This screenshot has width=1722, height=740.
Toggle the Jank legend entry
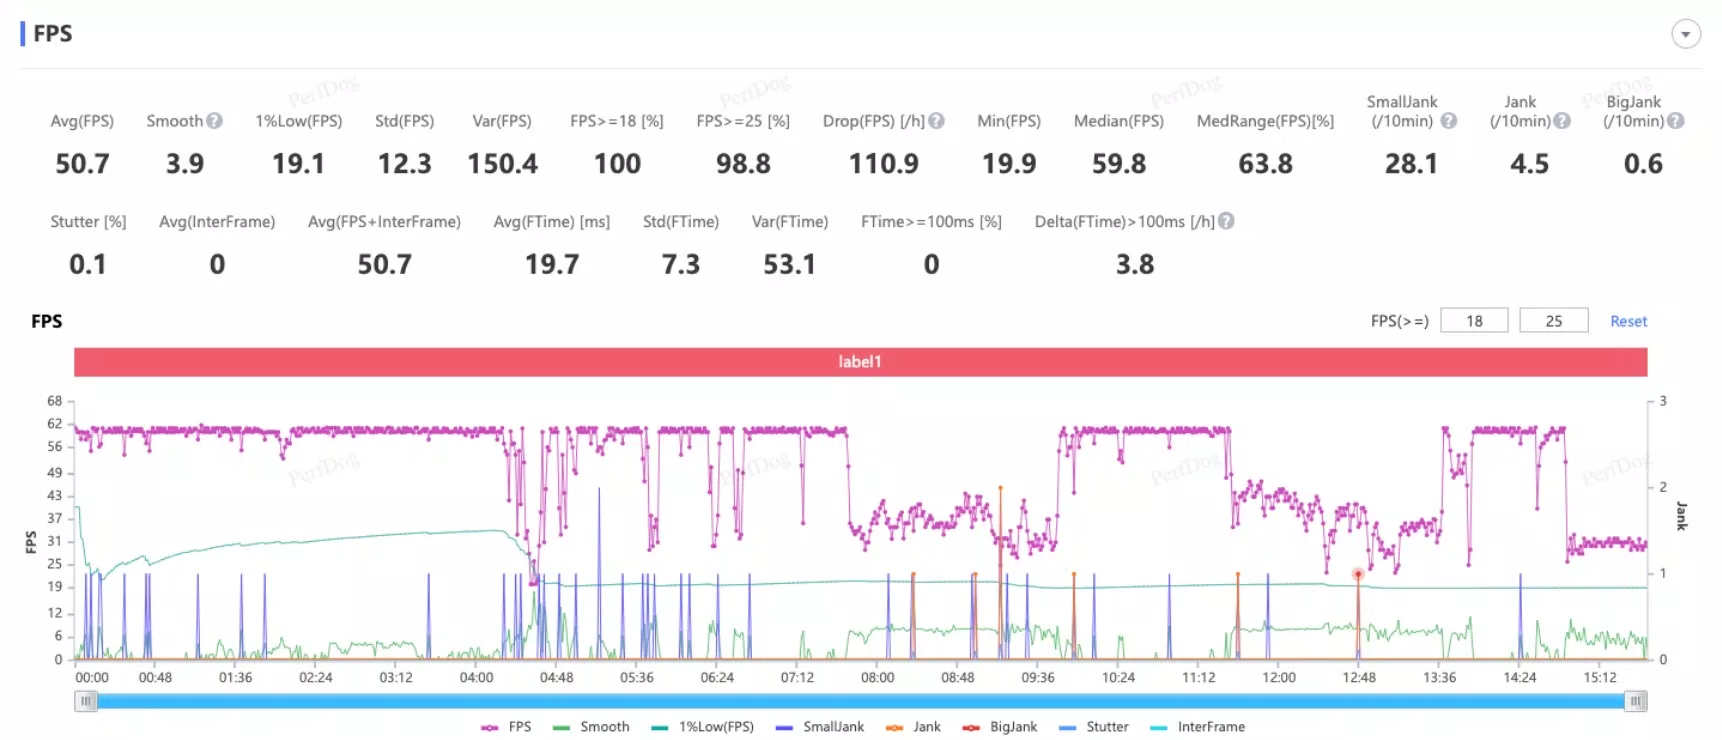(x=913, y=727)
